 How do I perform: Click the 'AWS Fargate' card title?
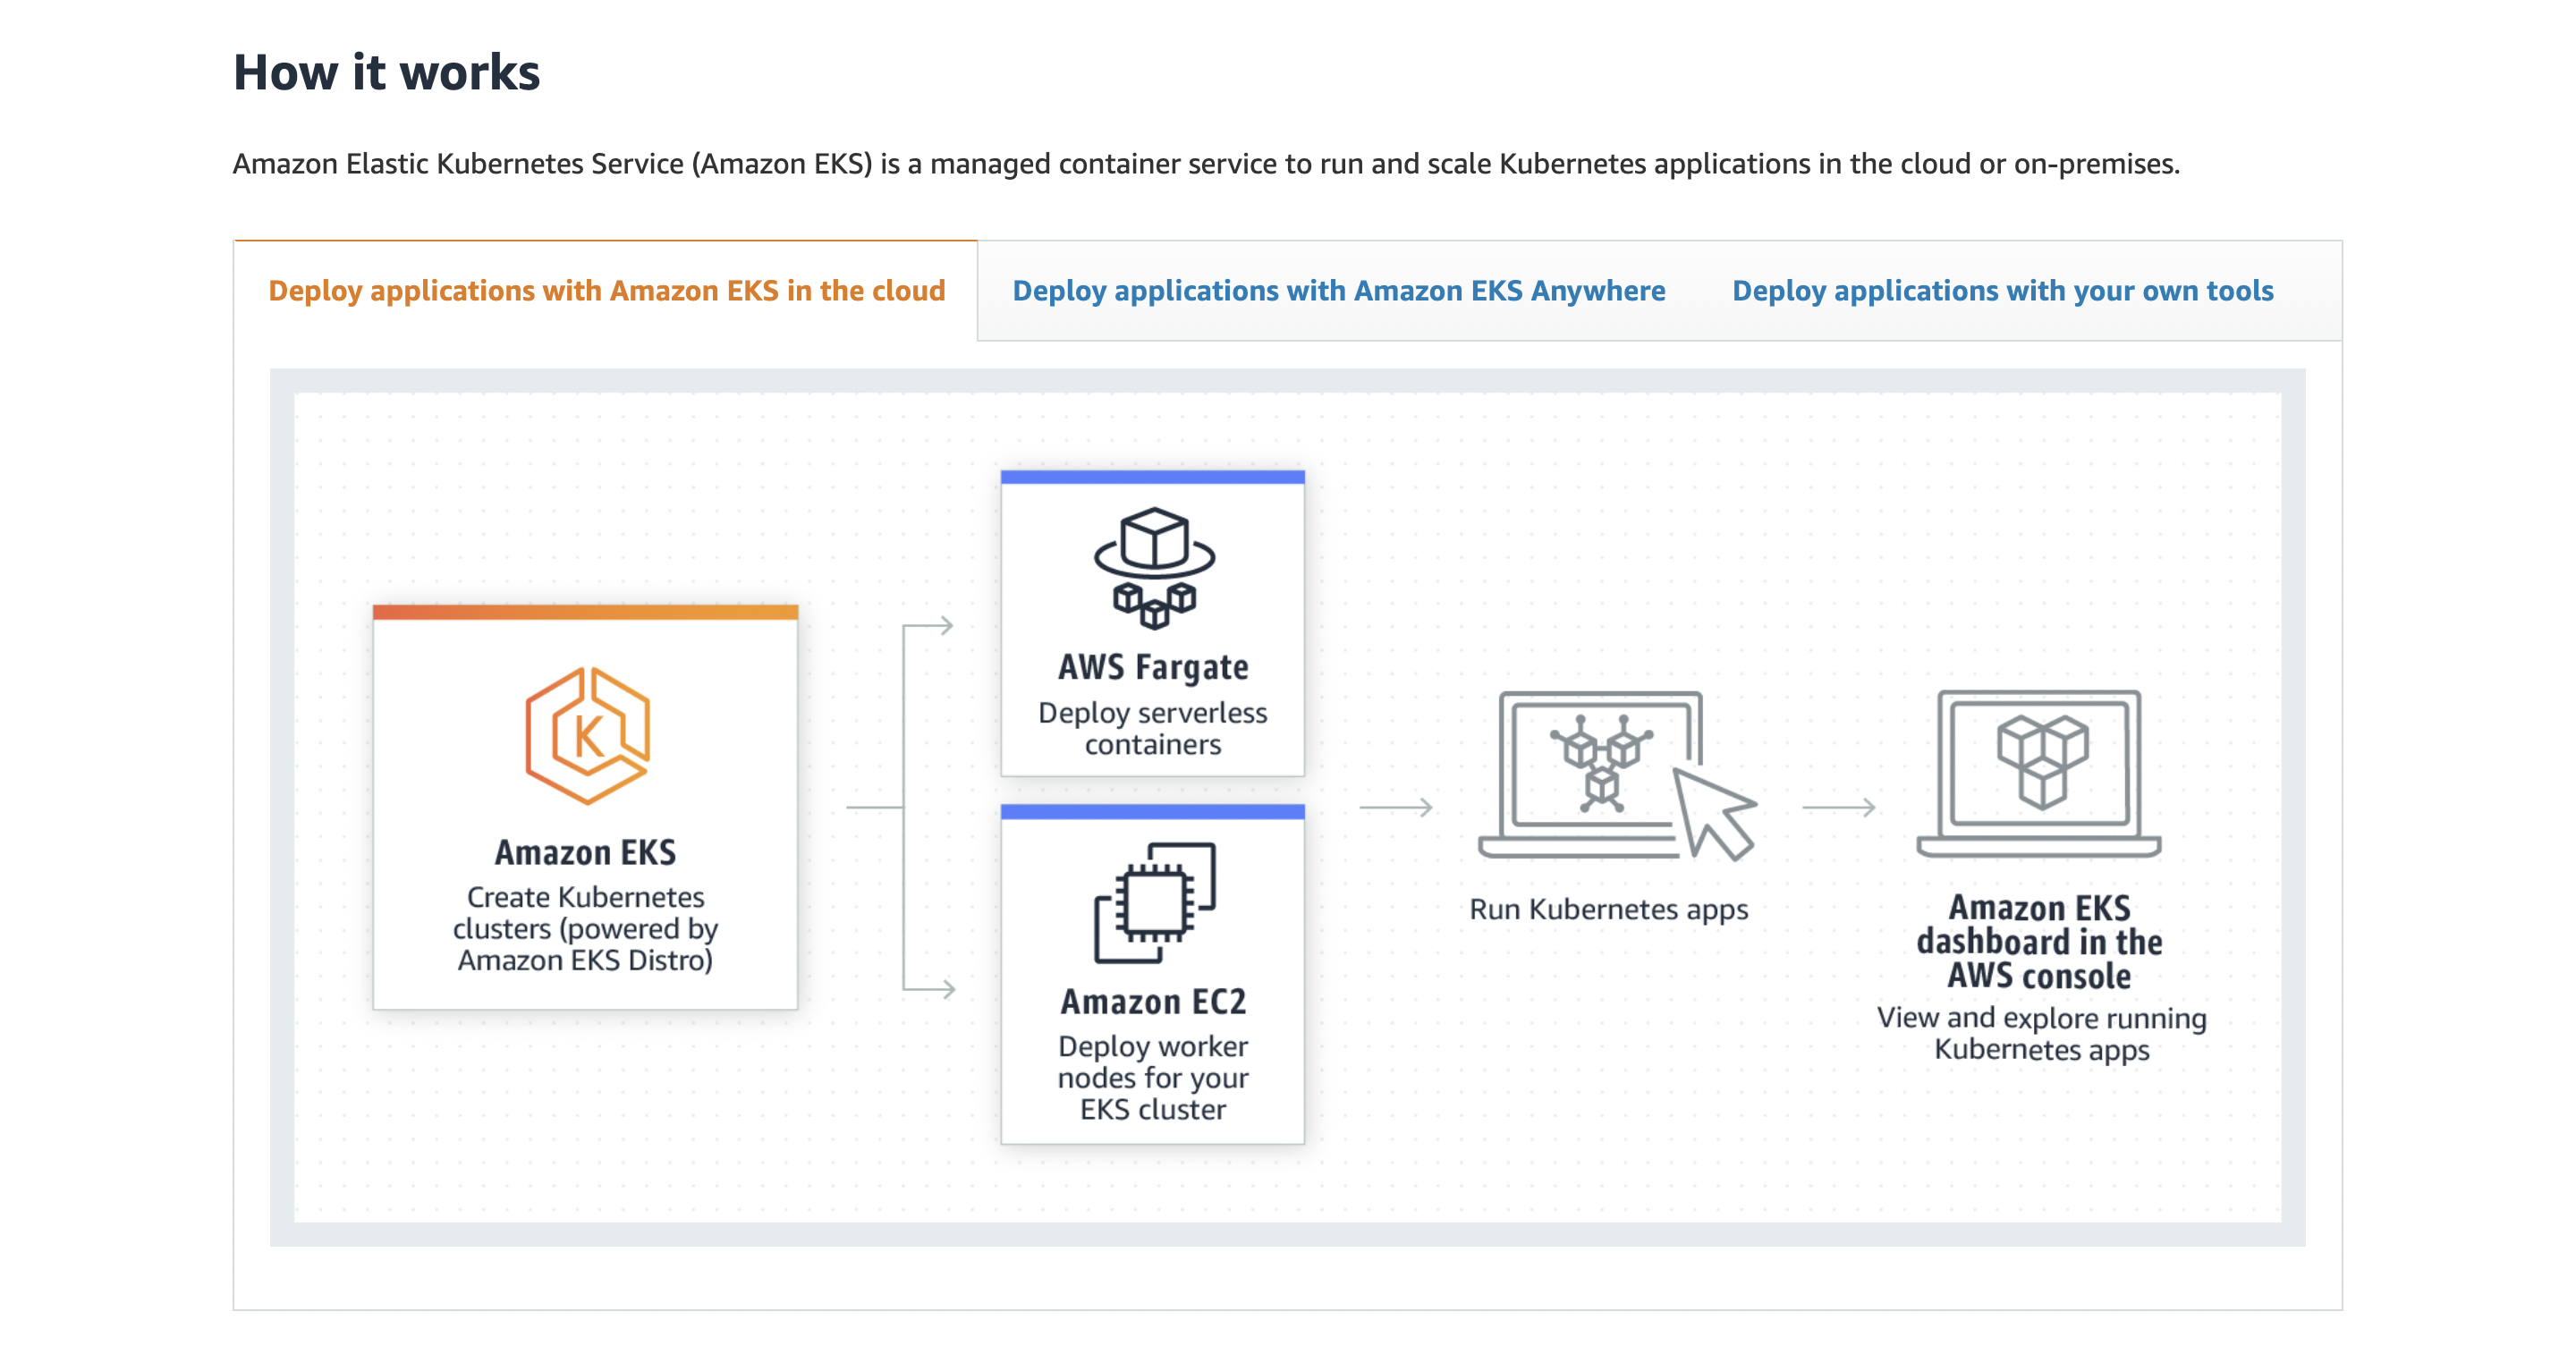point(1153,667)
